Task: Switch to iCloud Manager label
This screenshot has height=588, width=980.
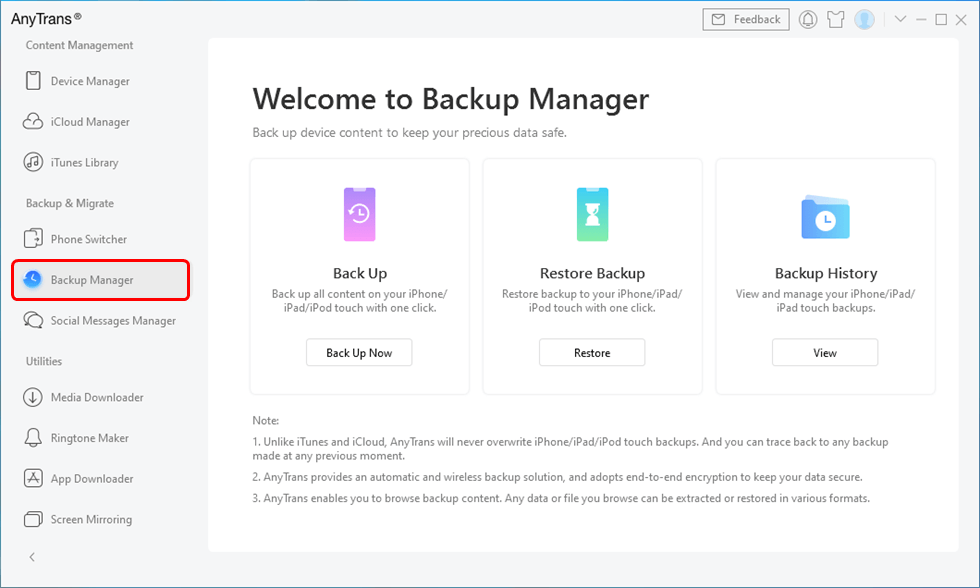Action: (90, 122)
